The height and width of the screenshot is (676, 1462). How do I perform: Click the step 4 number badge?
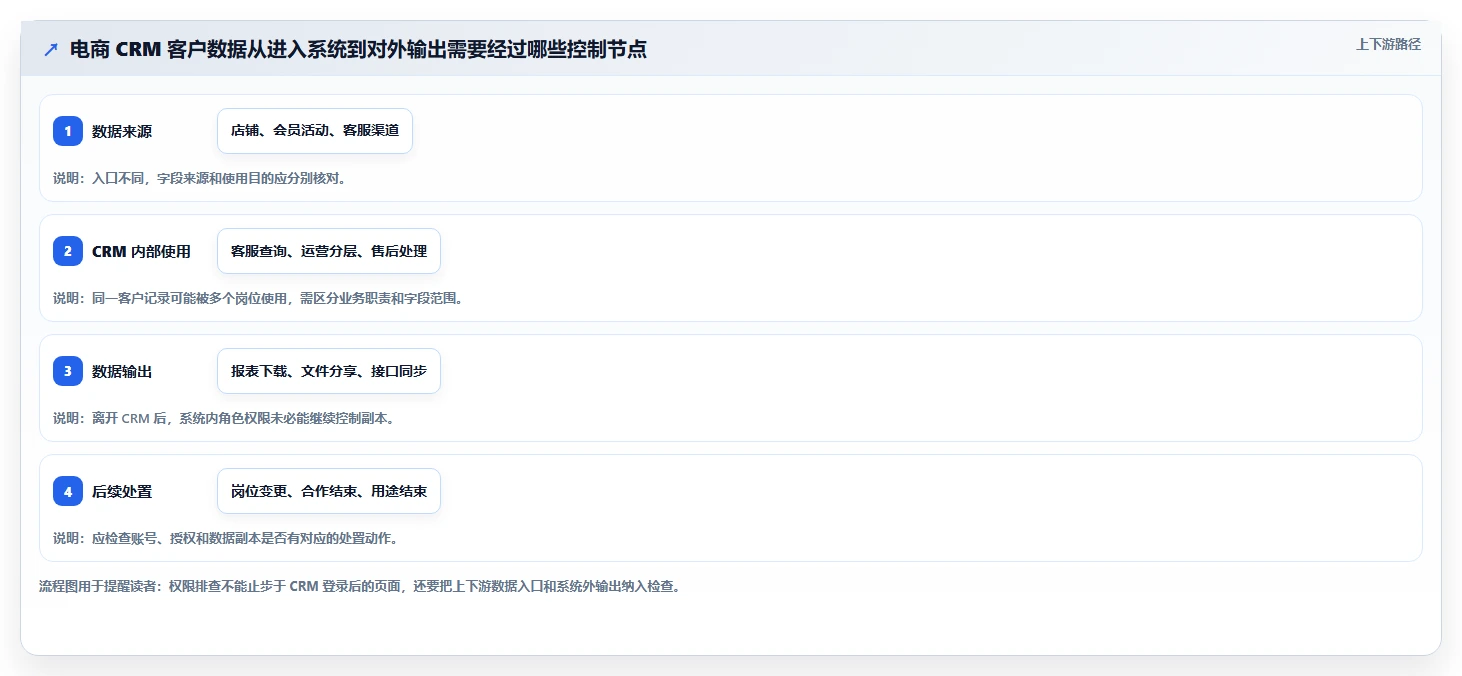coord(68,491)
